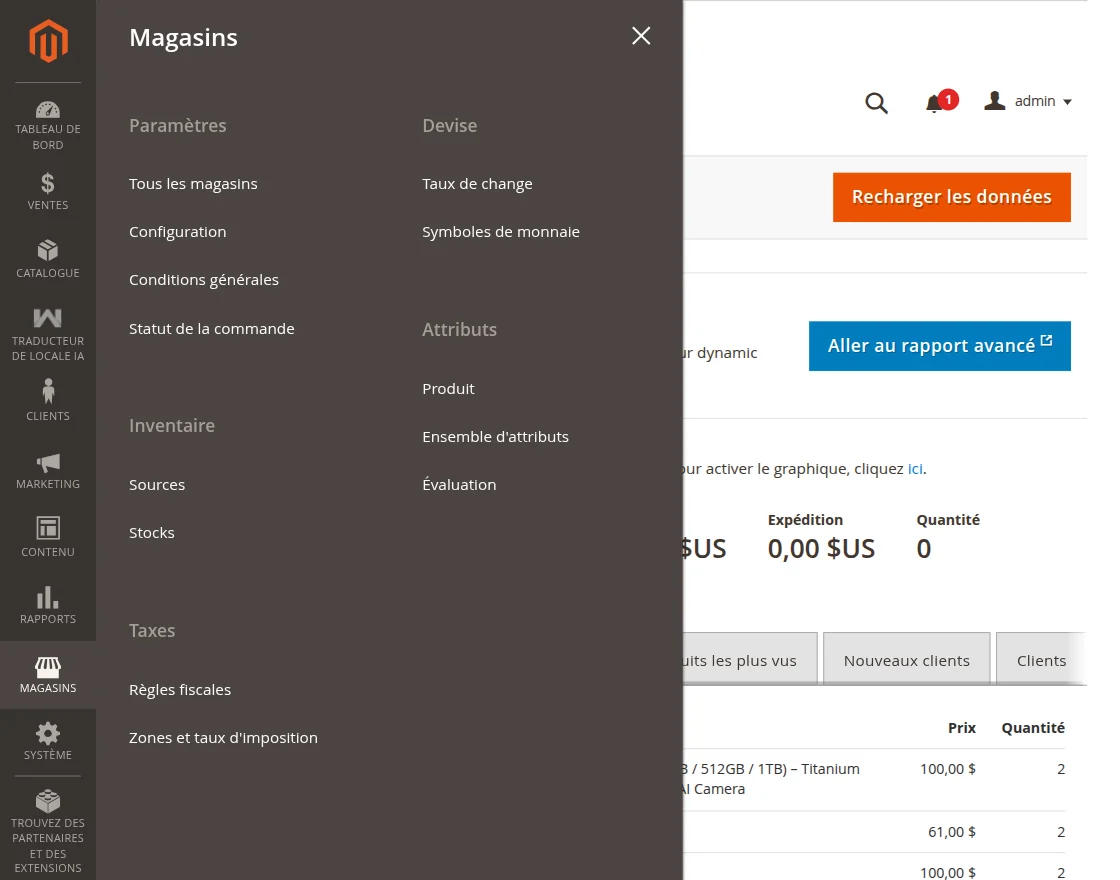Screen dimensions: 1120x880
Task: Open Taux de change menu item
Action: click(x=477, y=184)
